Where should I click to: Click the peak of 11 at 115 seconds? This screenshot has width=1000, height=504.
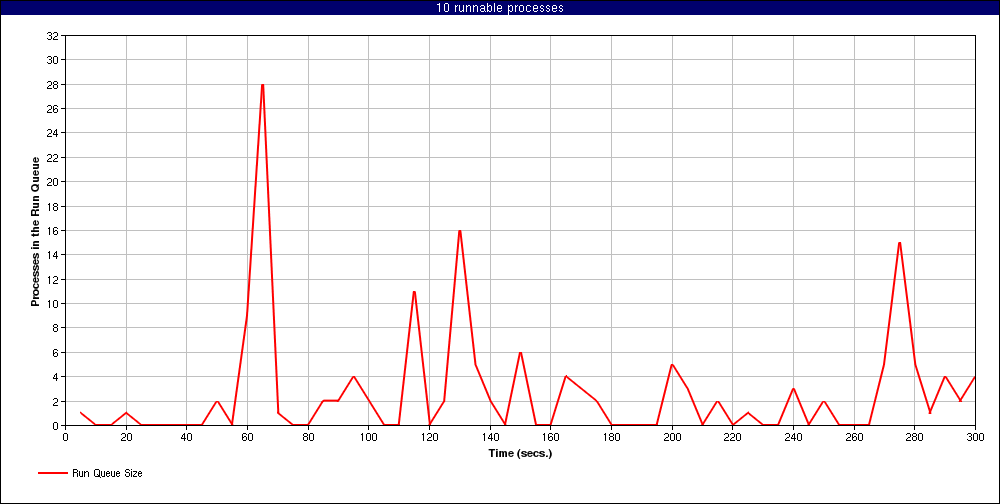click(x=414, y=292)
